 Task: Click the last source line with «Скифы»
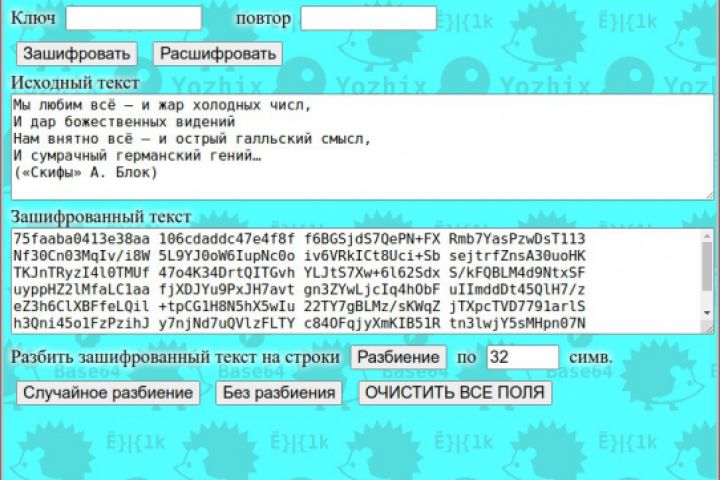85,173
